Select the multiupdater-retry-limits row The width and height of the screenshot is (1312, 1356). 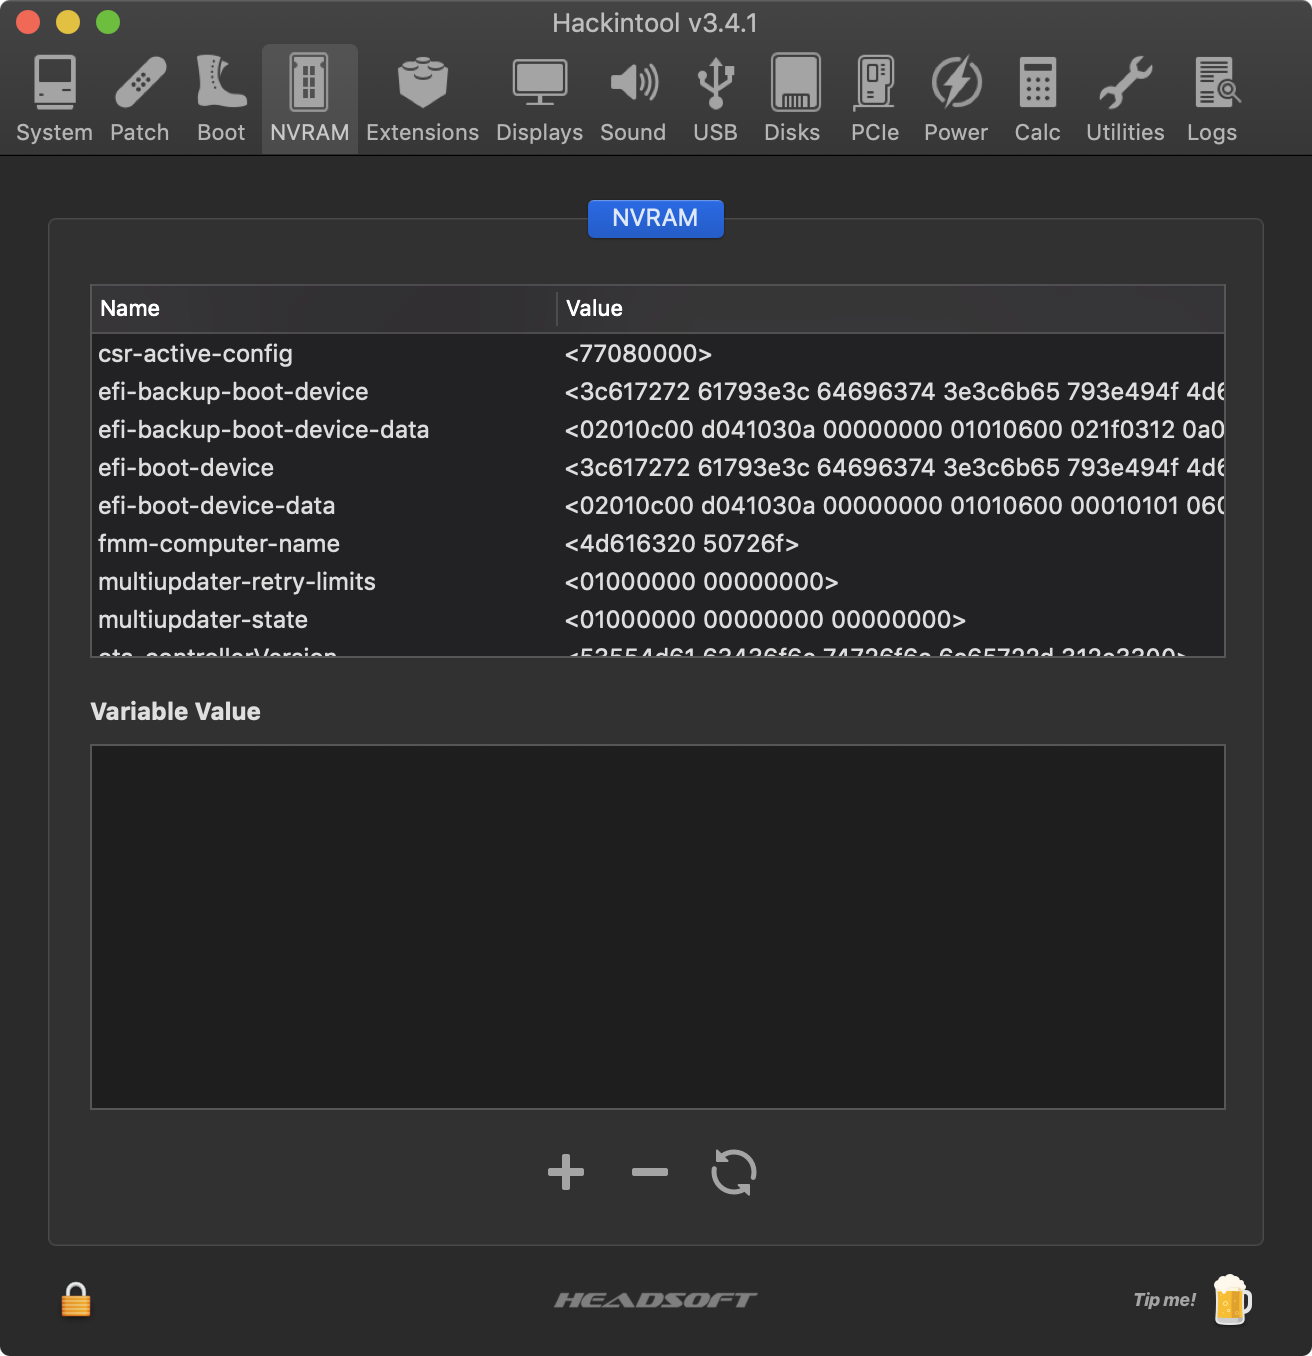[658, 582]
